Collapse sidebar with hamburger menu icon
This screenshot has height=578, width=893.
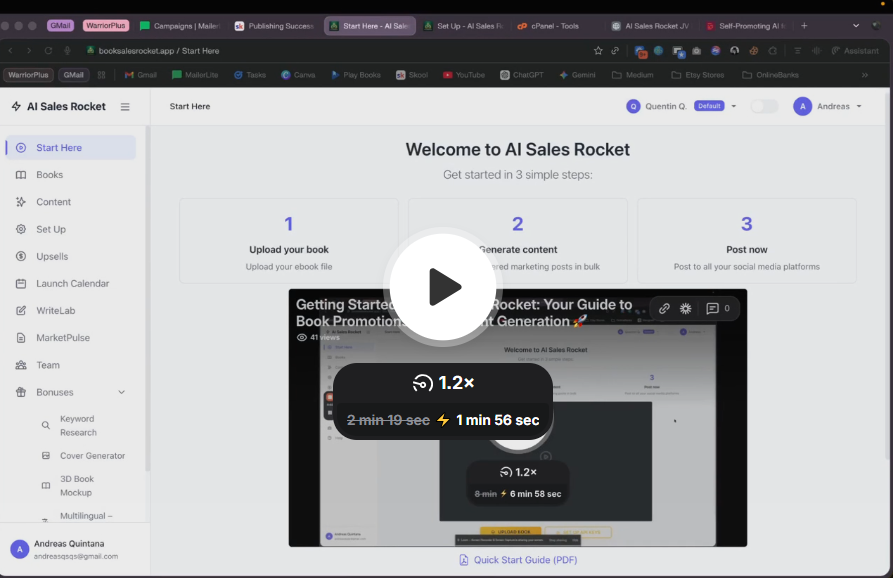click(125, 107)
